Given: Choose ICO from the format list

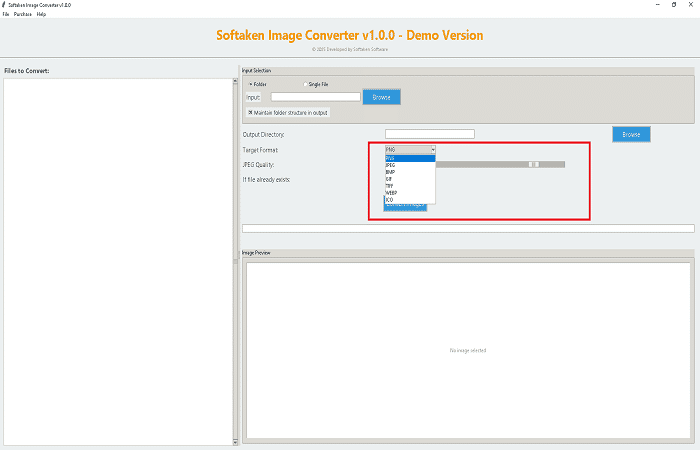Looking at the screenshot, I should click(x=410, y=200).
